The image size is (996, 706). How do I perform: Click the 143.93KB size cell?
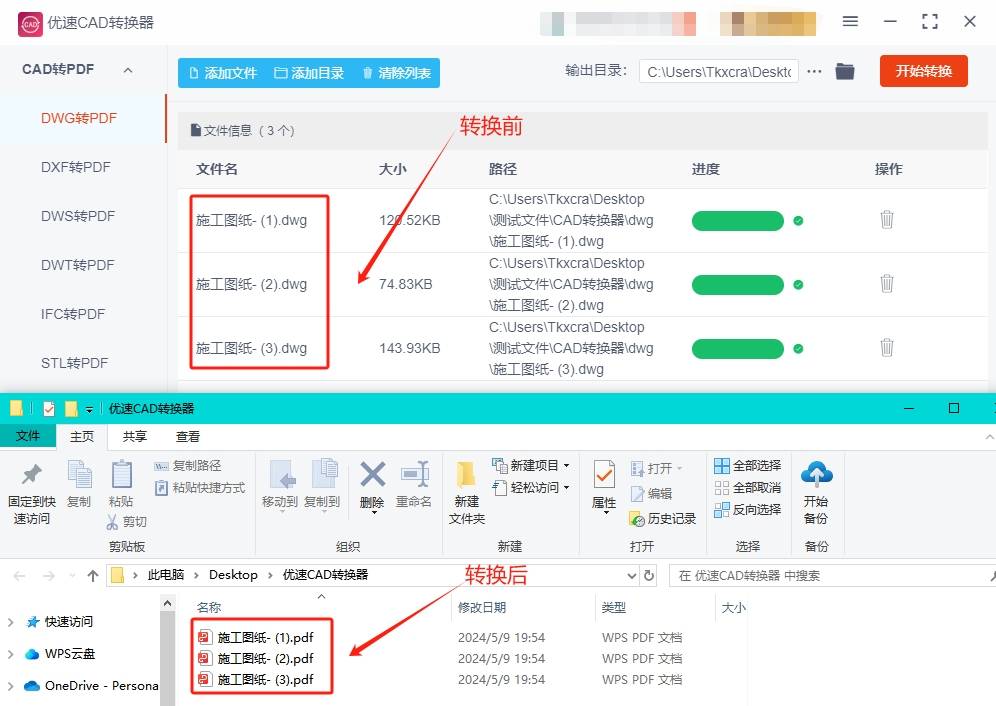click(x=410, y=348)
